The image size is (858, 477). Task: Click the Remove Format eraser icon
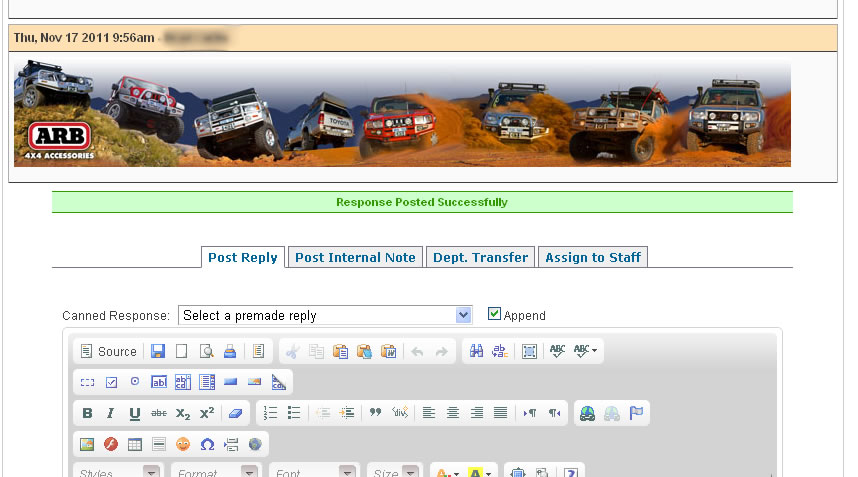(x=235, y=414)
